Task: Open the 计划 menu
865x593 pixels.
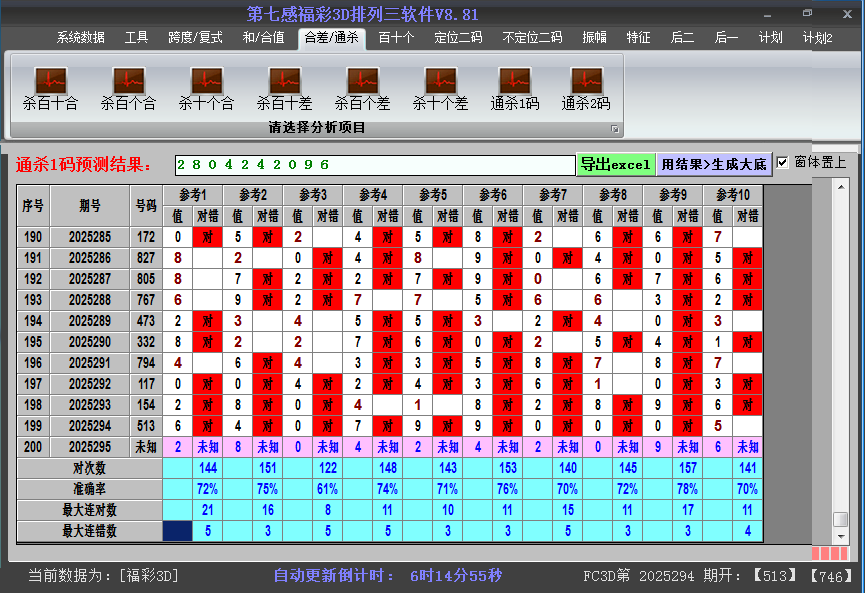Action: [769, 37]
